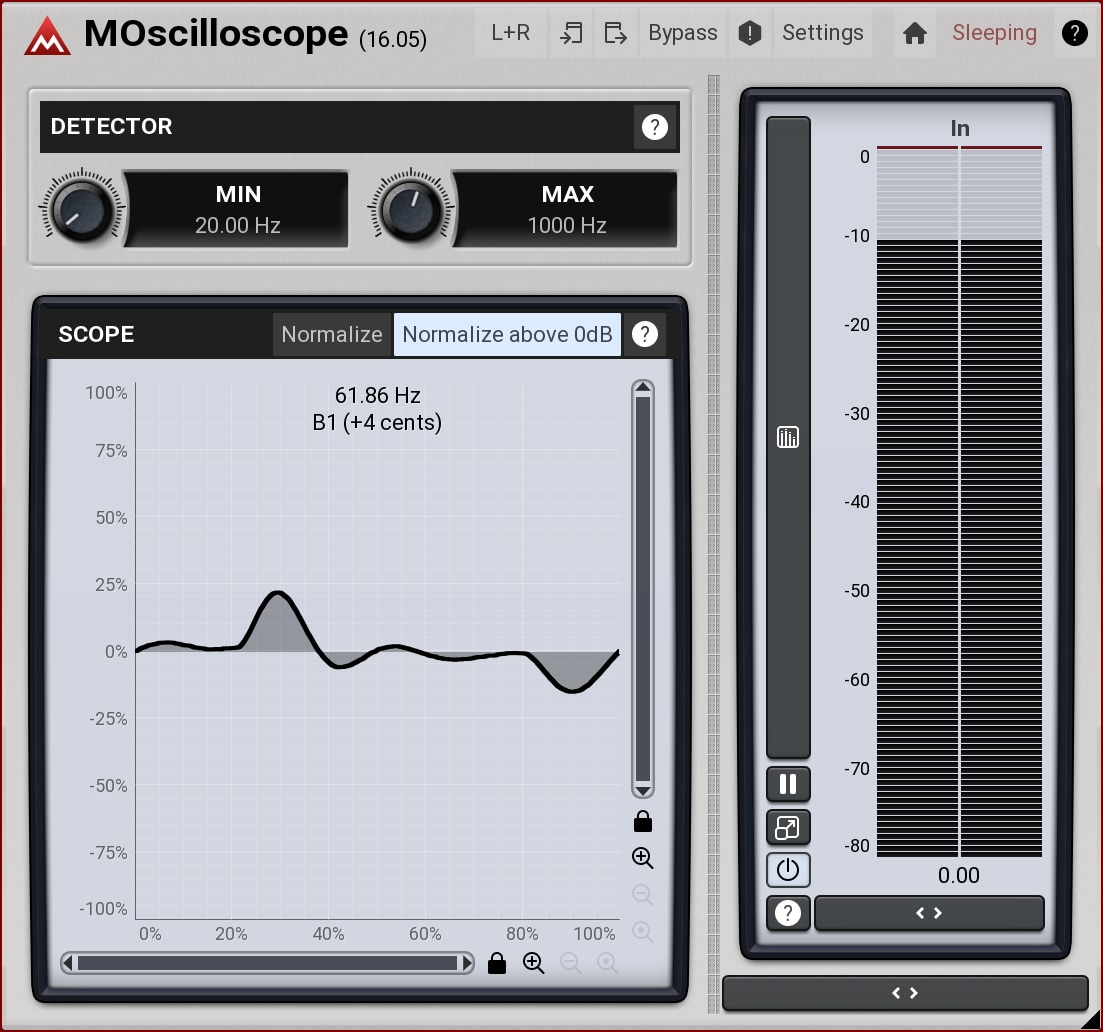
Task: Collapse the meter panel arrows button
Action: (929, 913)
